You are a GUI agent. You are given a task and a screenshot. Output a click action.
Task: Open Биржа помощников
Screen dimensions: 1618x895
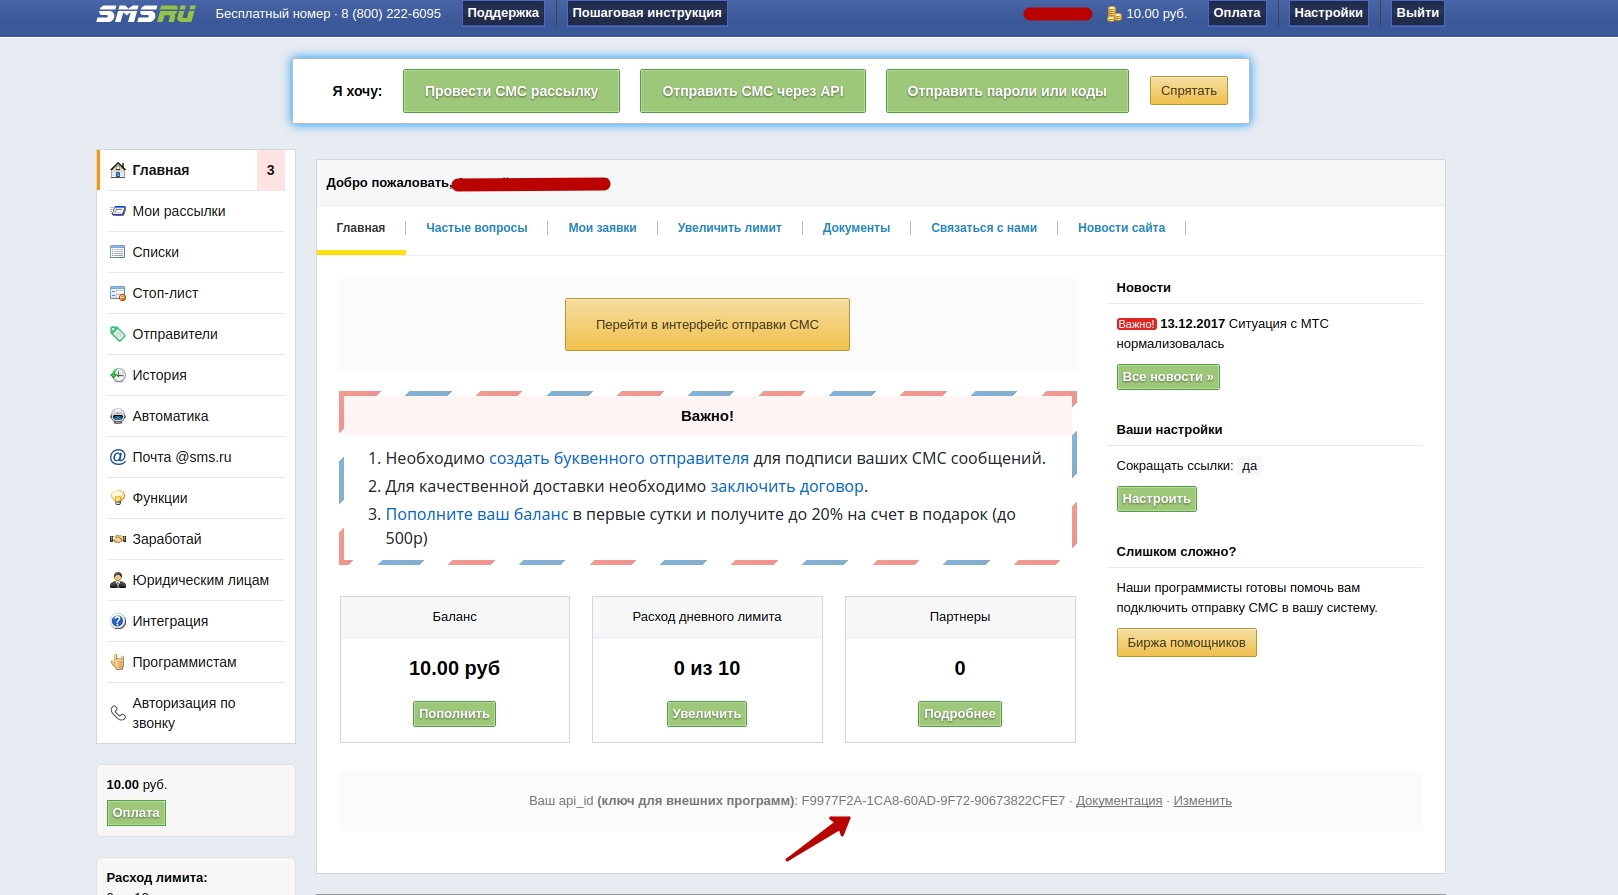pyautogui.click(x=1187, y=643)
